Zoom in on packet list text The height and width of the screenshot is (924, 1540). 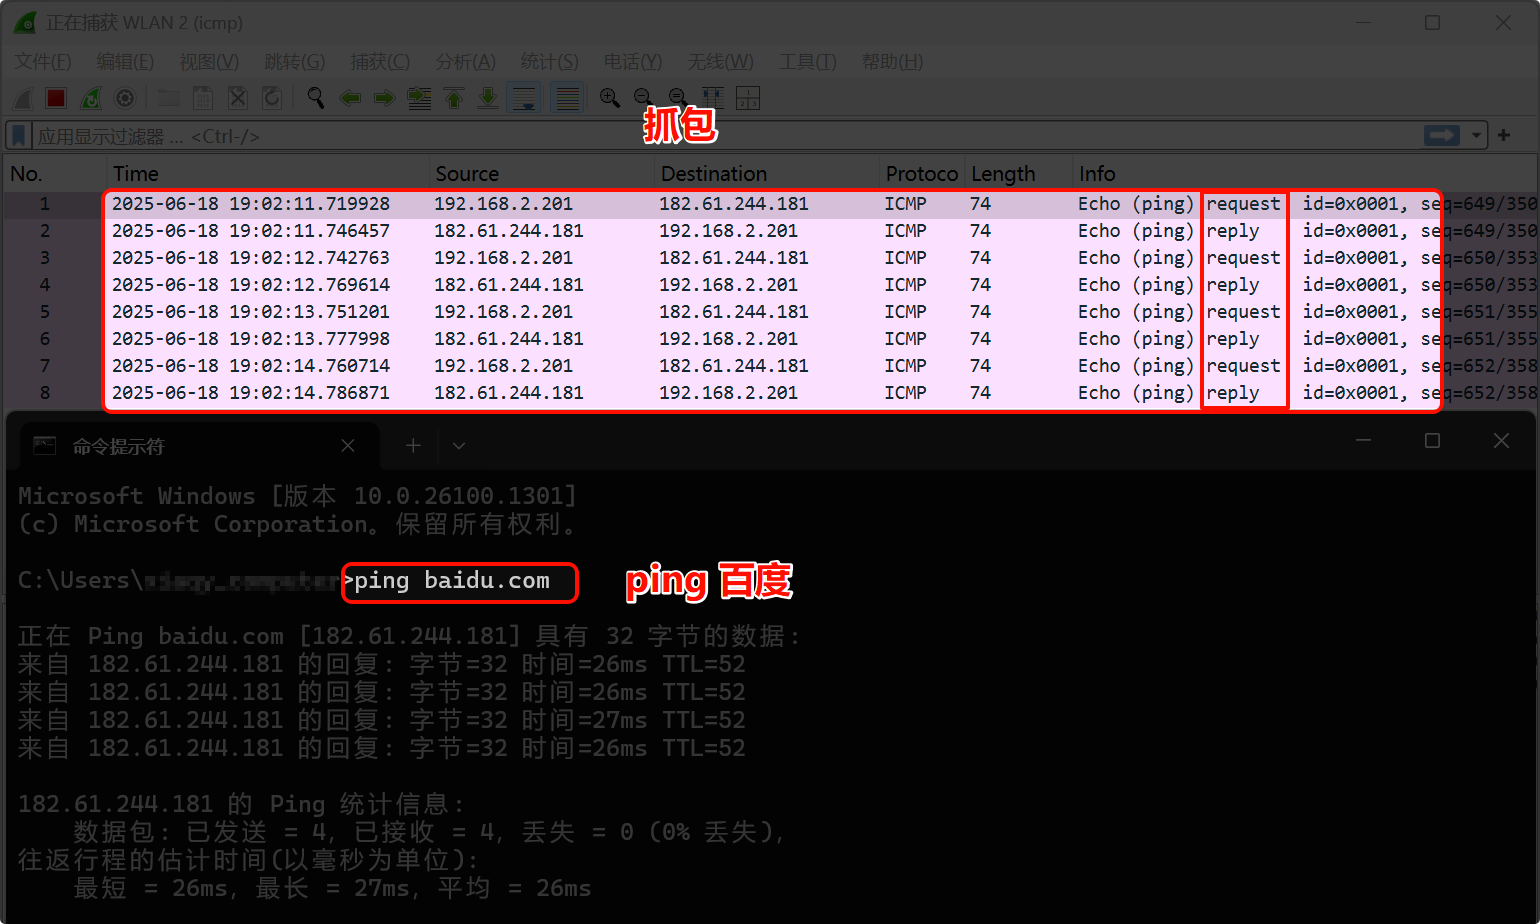[609, 98]
